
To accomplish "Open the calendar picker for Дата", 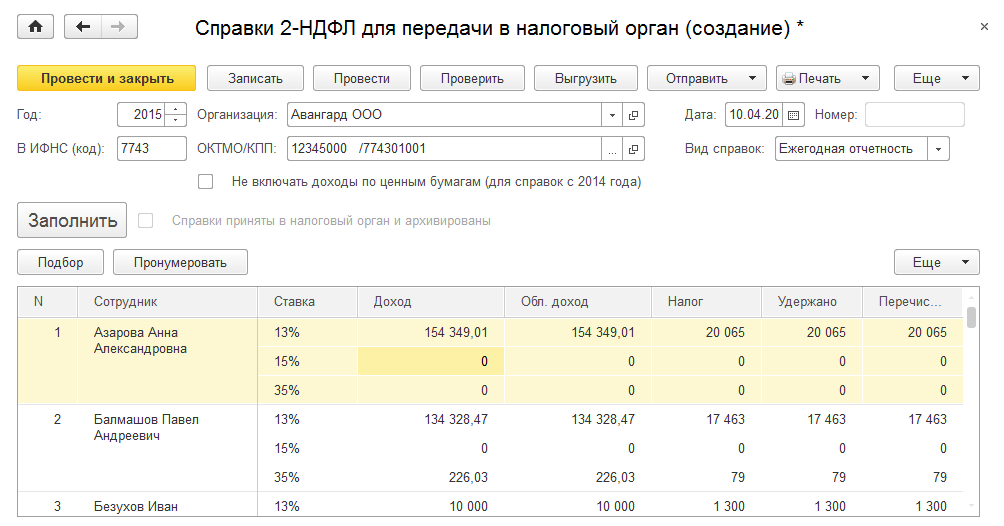I will click(793, 115).
